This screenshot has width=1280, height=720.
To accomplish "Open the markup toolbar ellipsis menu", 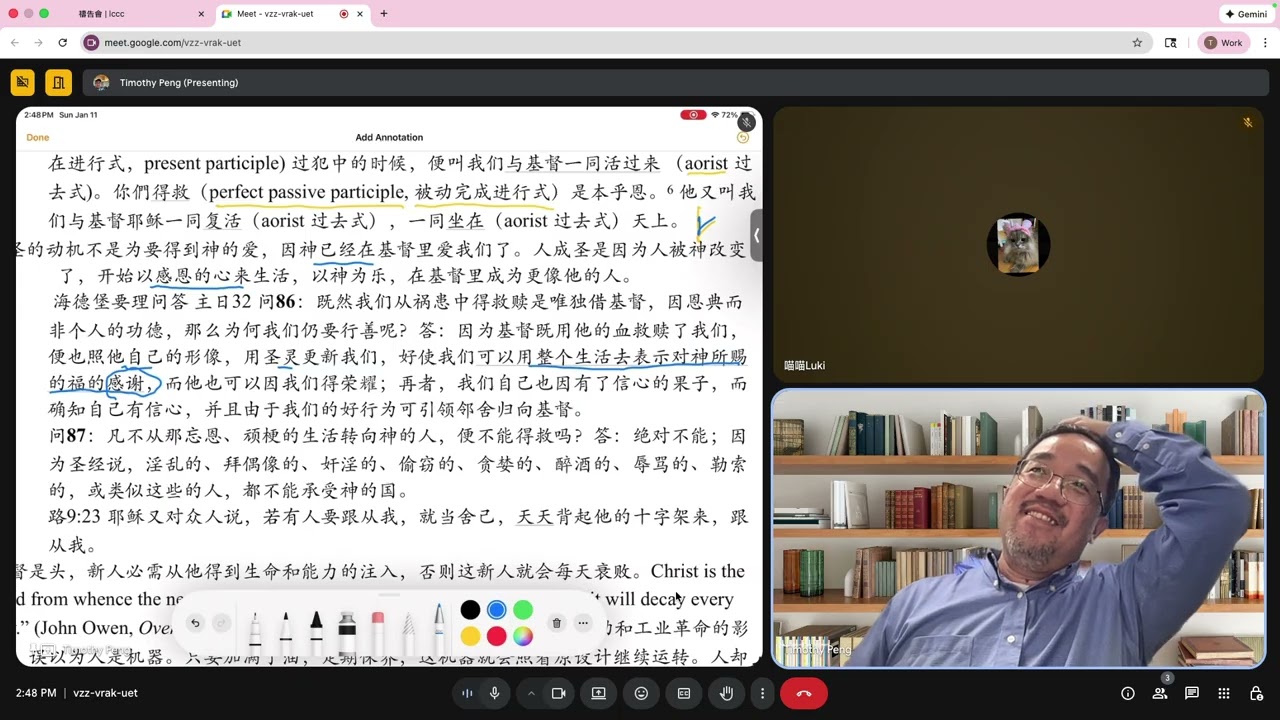I will pos(583,623).
